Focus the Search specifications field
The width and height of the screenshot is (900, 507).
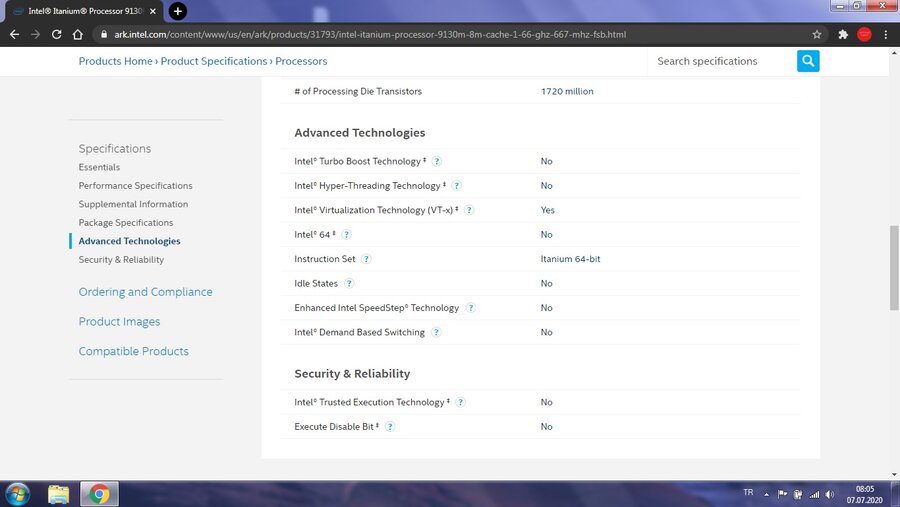click(721, 61)
